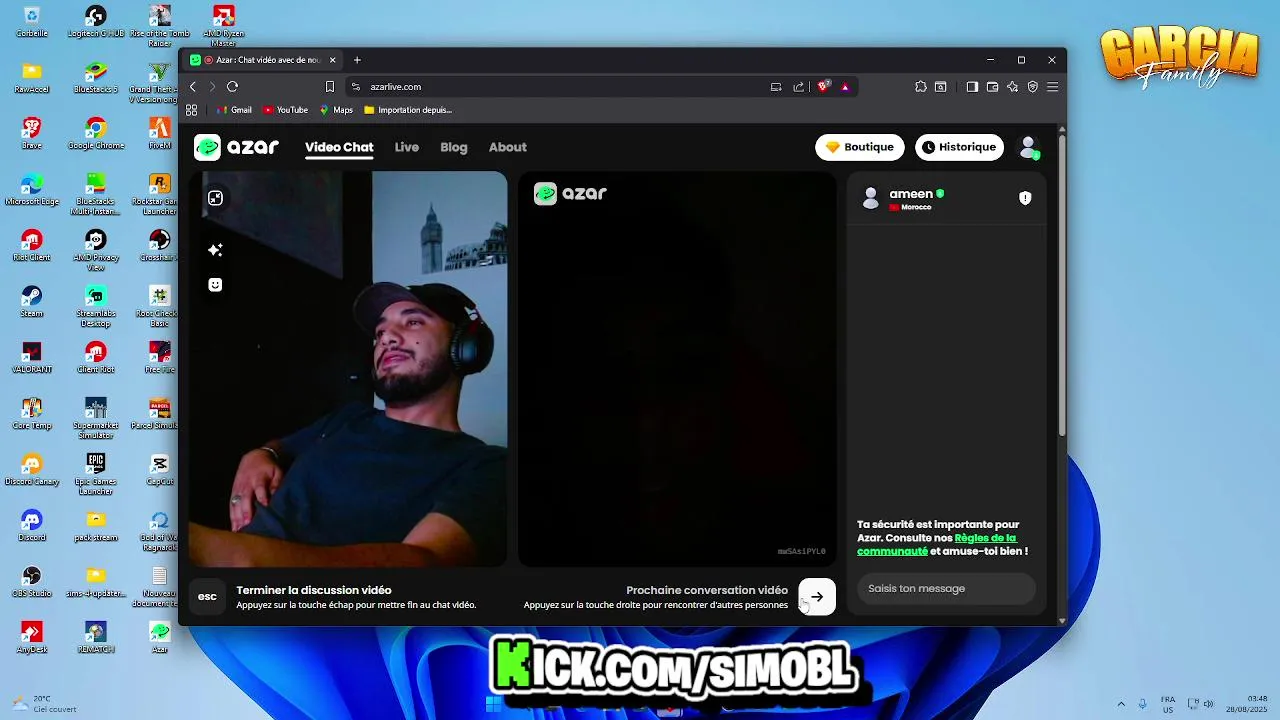
Task: Click the share page icon in address bar
Action: coord(799,87)
